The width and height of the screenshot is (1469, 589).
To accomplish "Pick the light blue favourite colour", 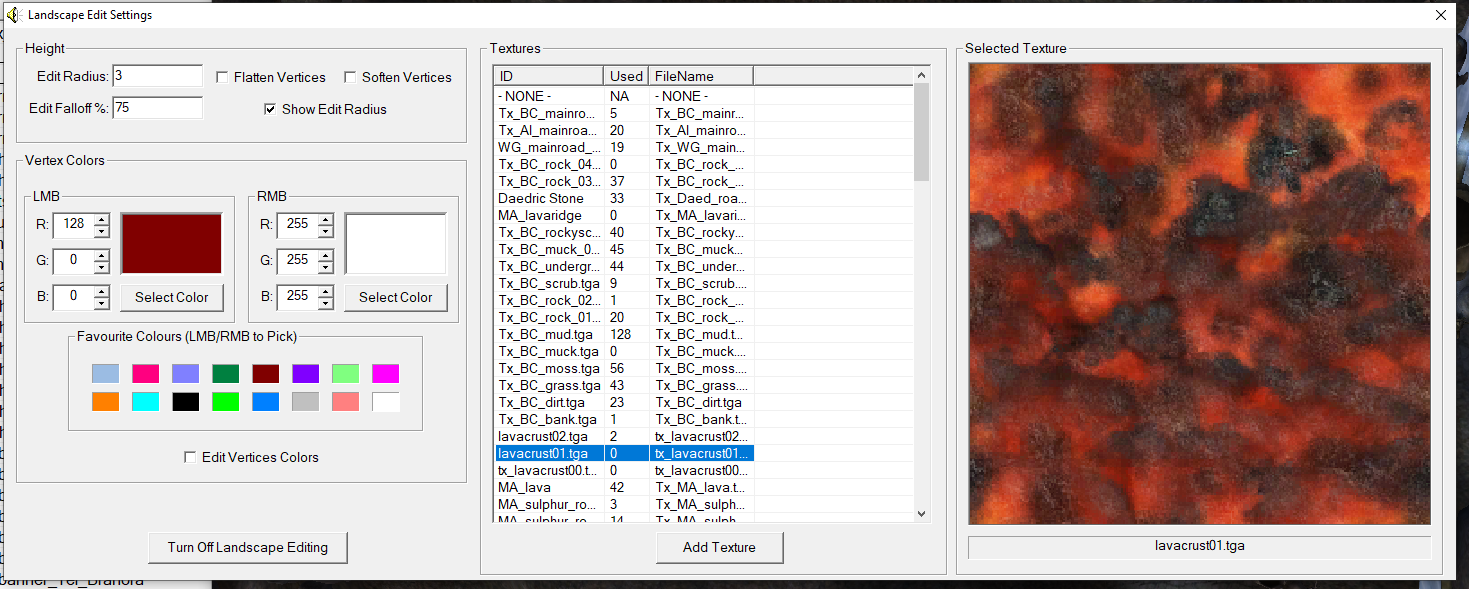I will (x=105, y=374).
